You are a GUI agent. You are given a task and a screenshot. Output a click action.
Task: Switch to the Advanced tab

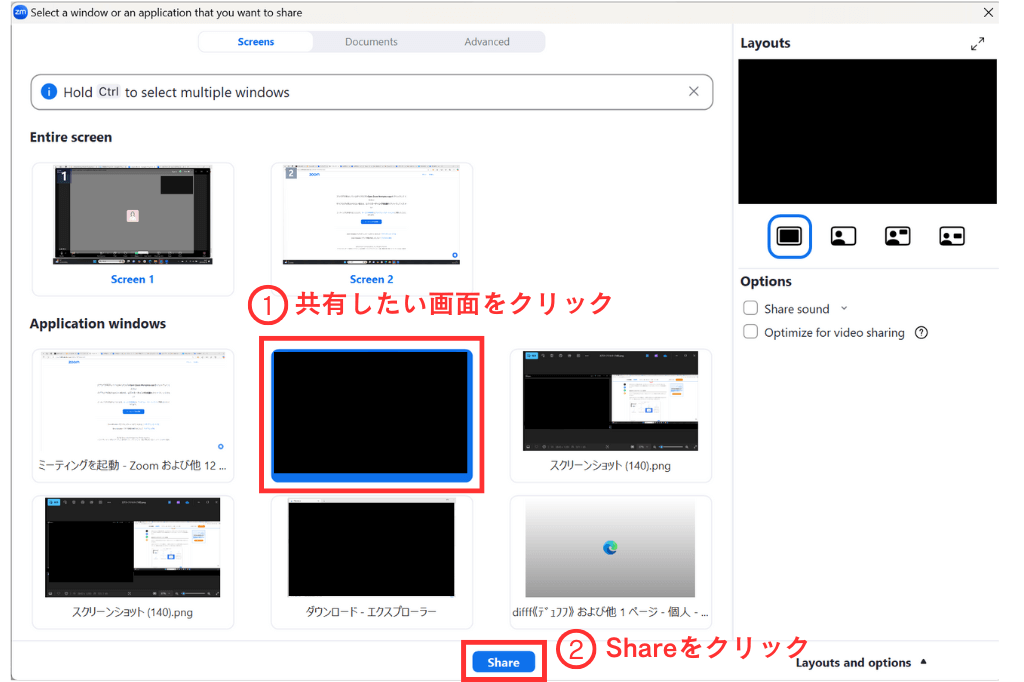click(x=487, y=42)
